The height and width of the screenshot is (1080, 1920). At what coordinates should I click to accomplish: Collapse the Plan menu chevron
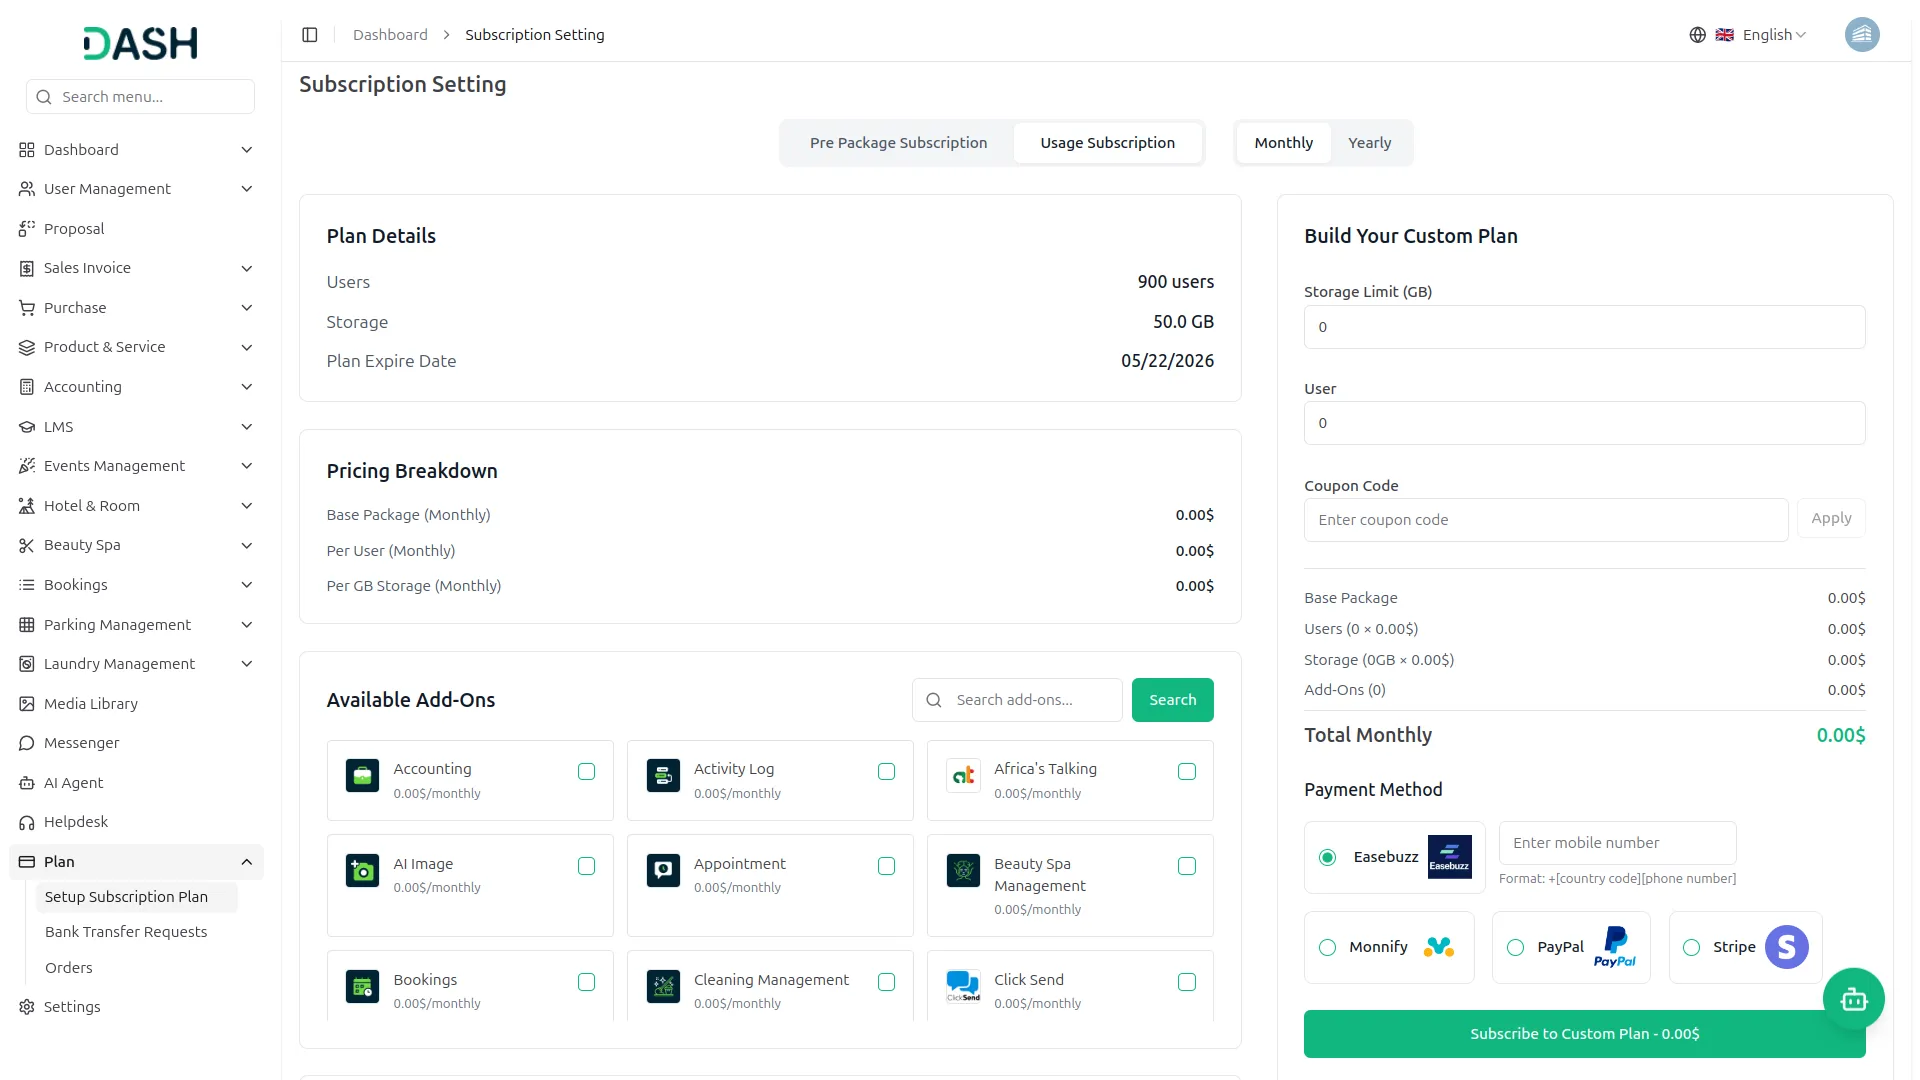click(246, 862)
